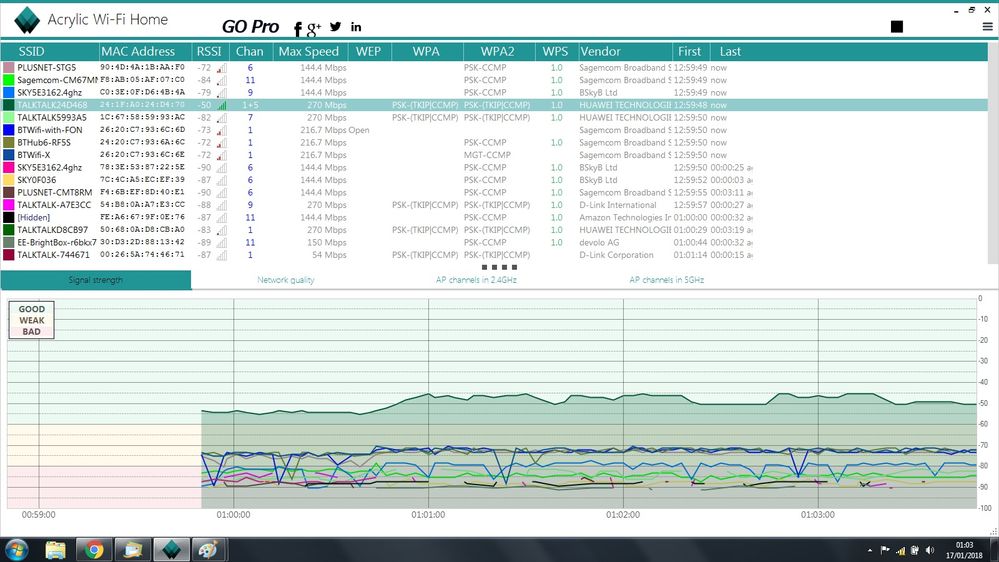The image size is (999, 562).
Task: Sort the list by the Vendor column
Action: click(x=600, y=52)
